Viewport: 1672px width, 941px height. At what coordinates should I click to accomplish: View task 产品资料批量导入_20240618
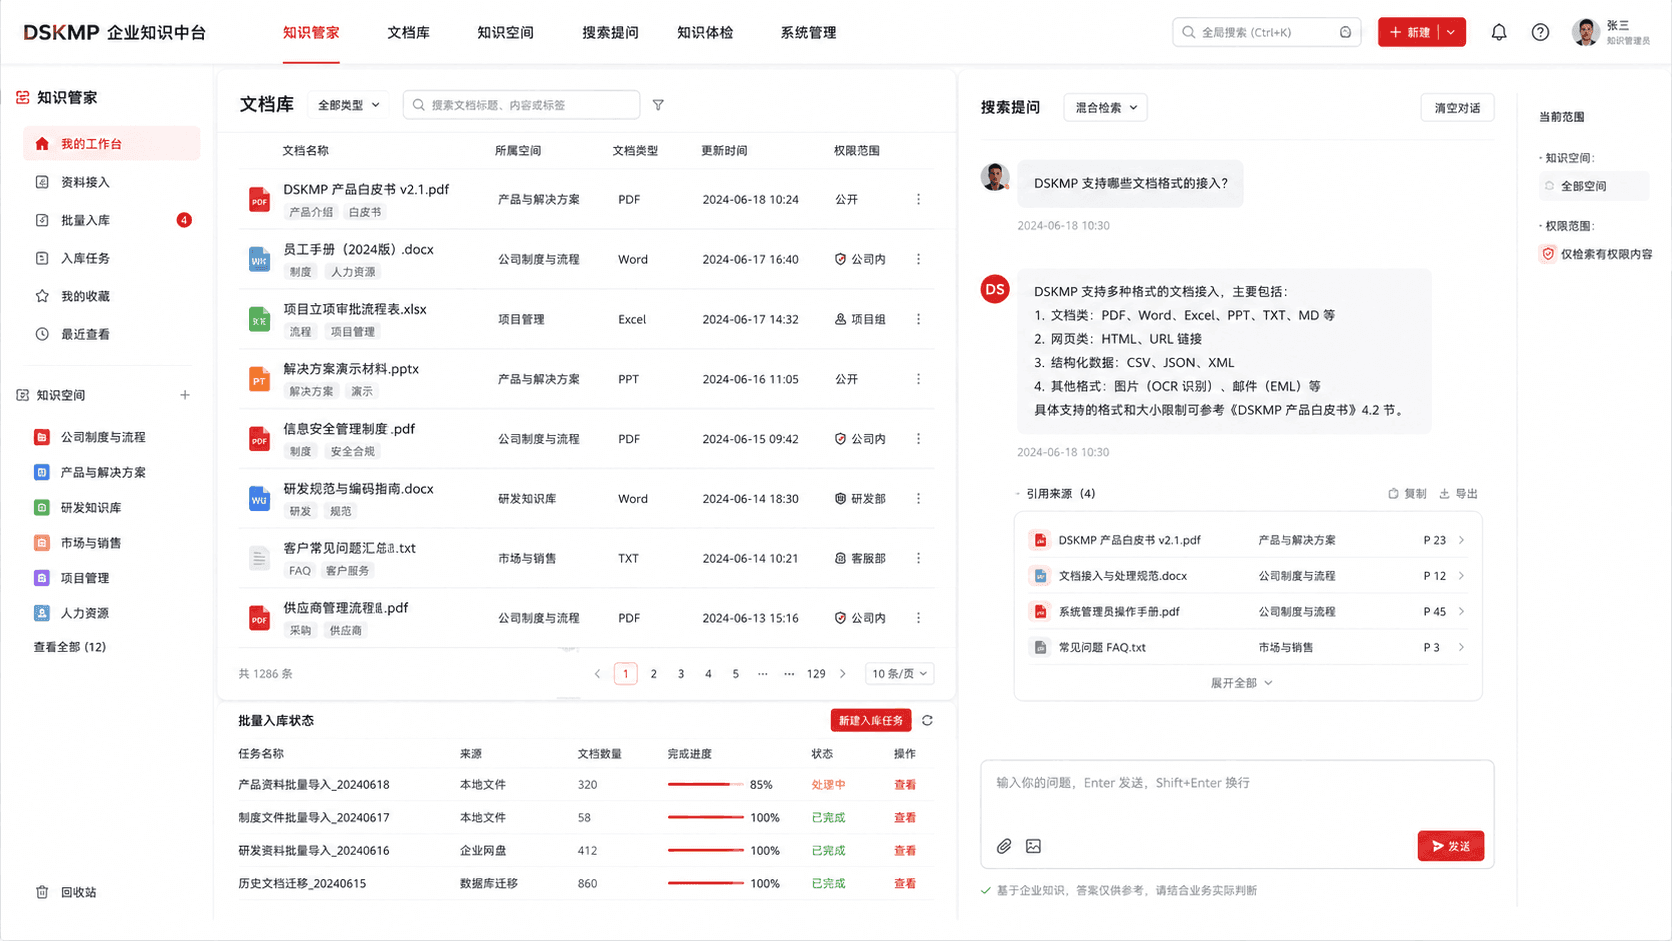coord(904,785)
